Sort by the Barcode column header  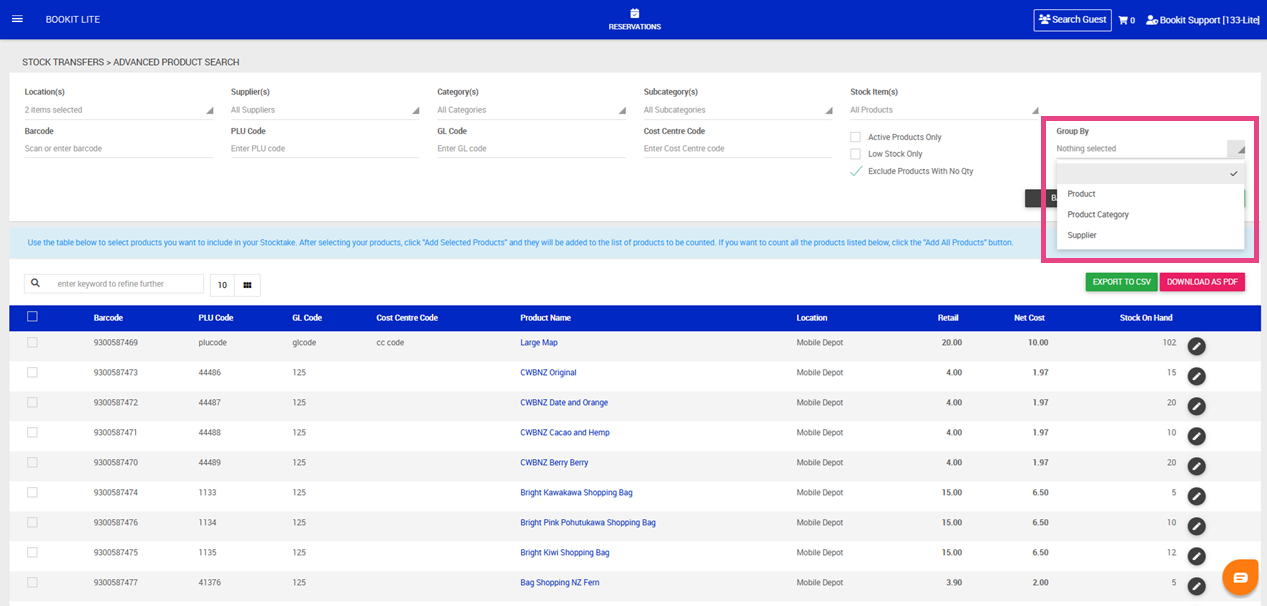[x=108, y=318]
